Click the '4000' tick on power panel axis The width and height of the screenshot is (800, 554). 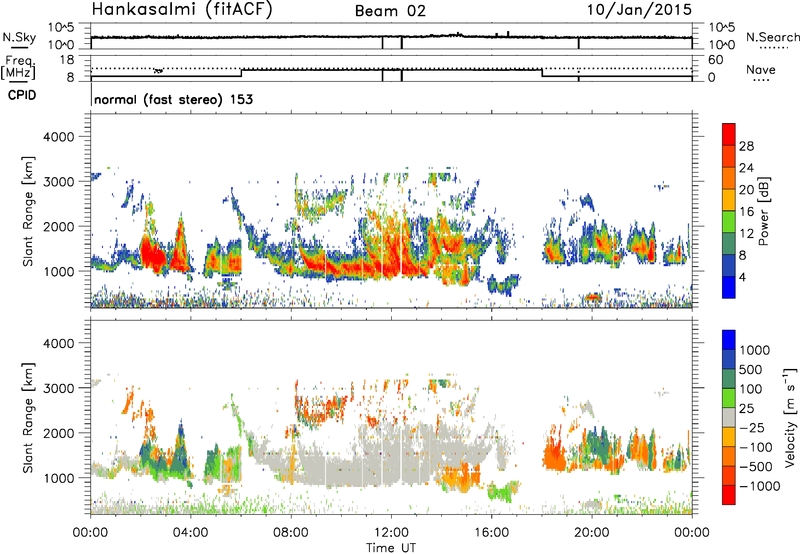tap(58, 137)
